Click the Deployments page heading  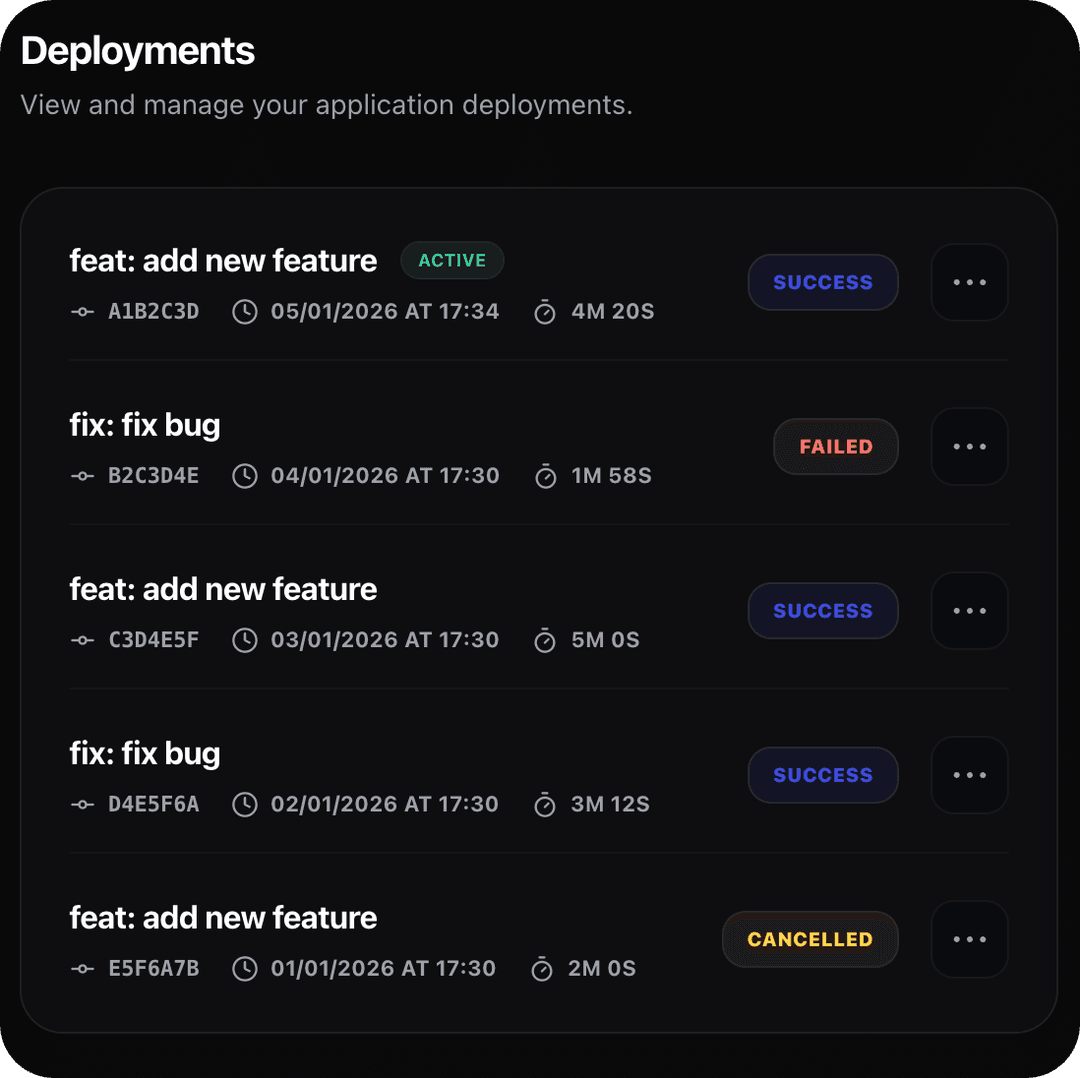(x=137, y=50)
